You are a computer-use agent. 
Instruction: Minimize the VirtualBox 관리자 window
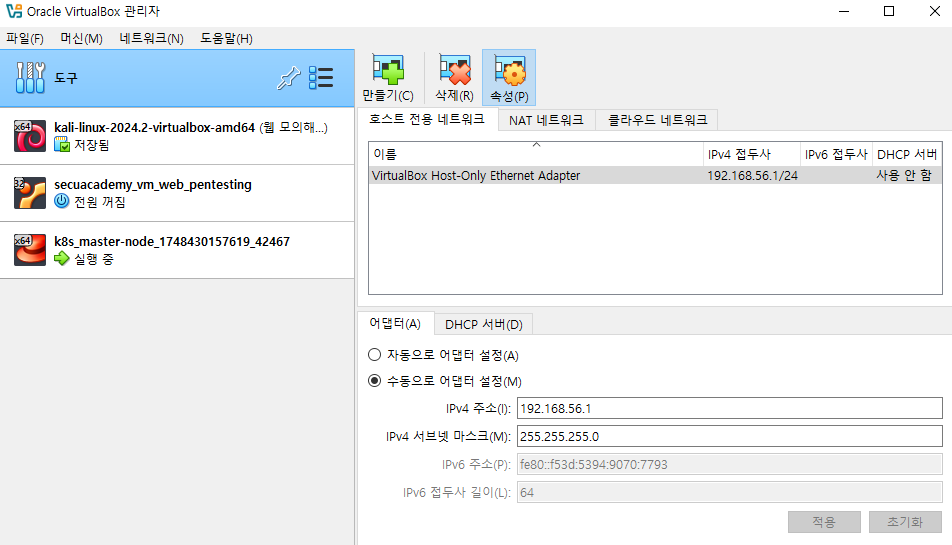(x=844, y=12)
